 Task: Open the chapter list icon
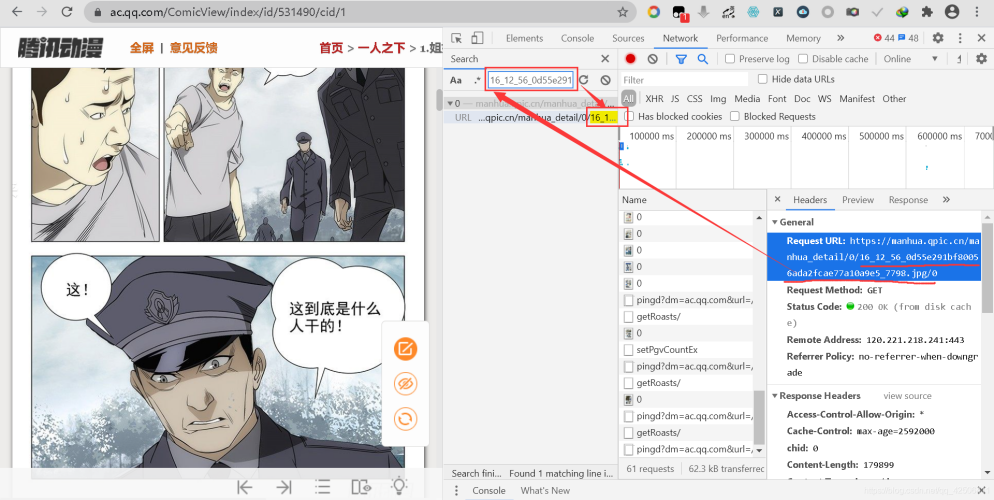[x=323, y=487]
